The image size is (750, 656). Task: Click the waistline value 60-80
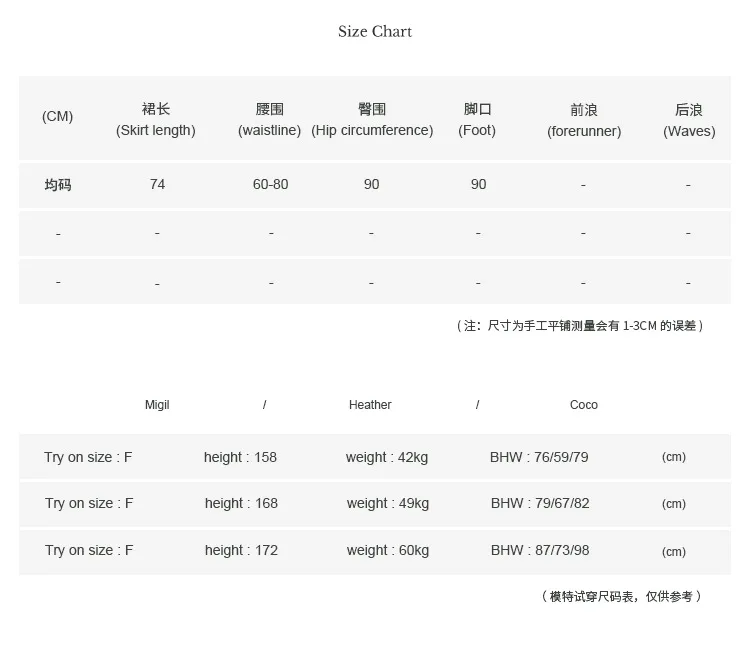coord(270,184)
